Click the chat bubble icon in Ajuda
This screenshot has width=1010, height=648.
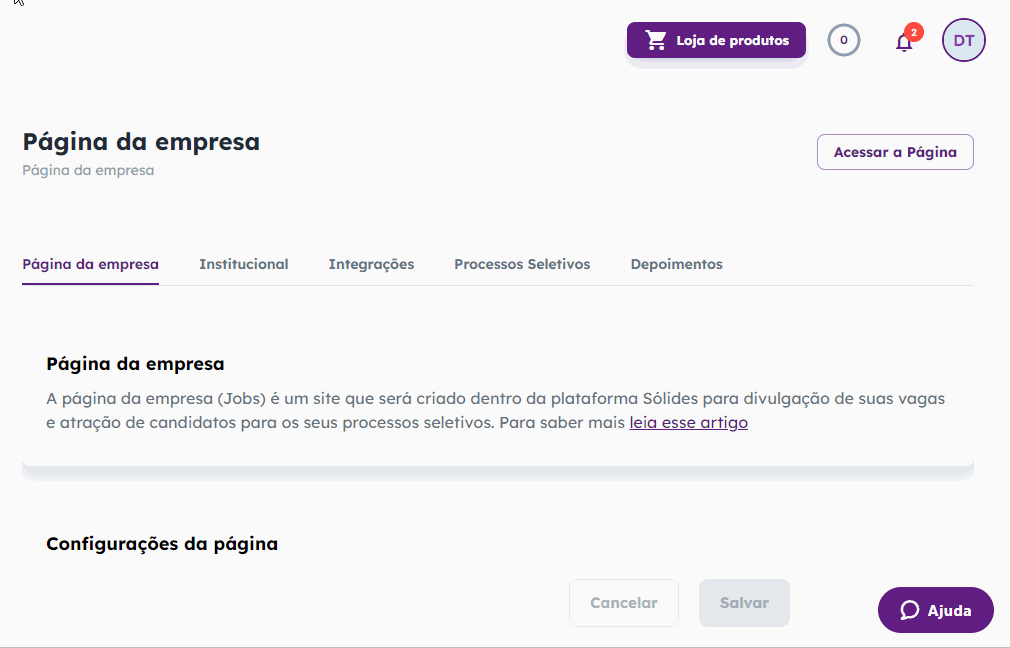(x=910, y=610)
